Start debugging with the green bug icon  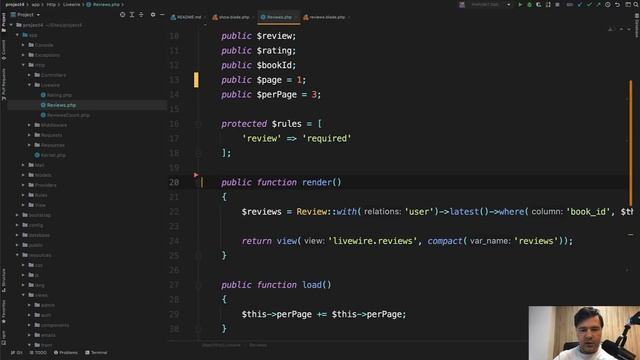coord(529,4)
